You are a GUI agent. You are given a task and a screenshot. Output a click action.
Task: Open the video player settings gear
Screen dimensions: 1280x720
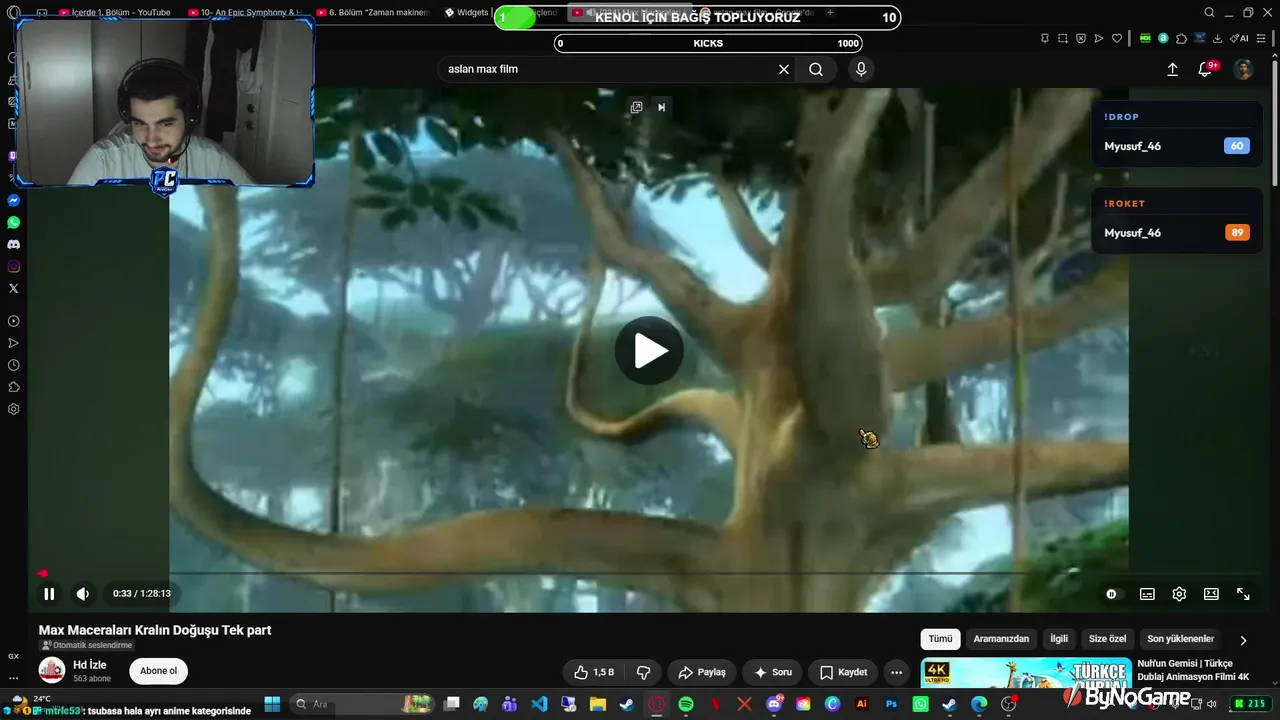(x=1179, y=594)
